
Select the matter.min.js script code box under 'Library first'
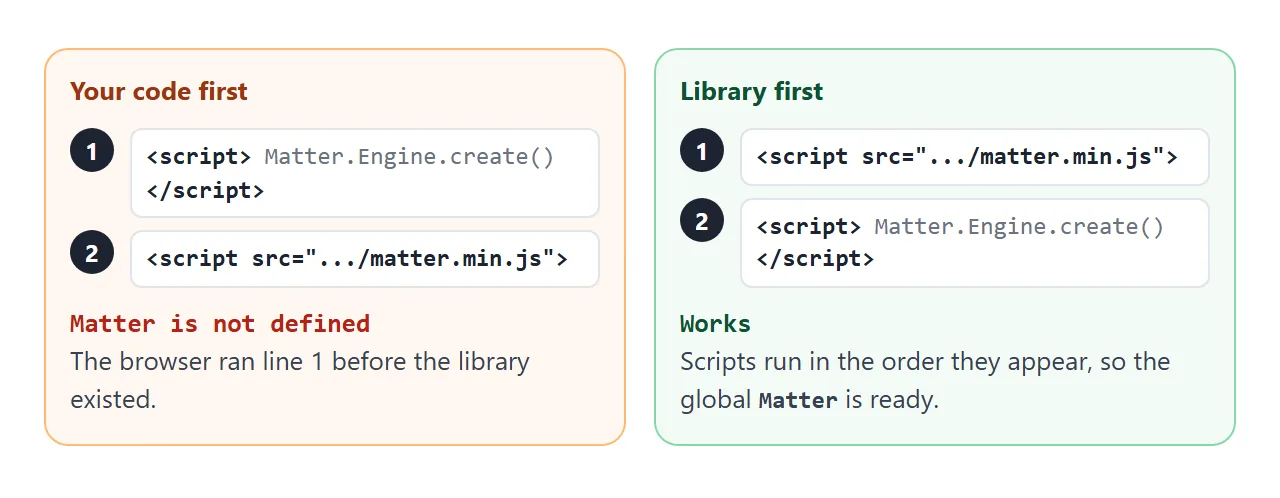coord(975,157)
